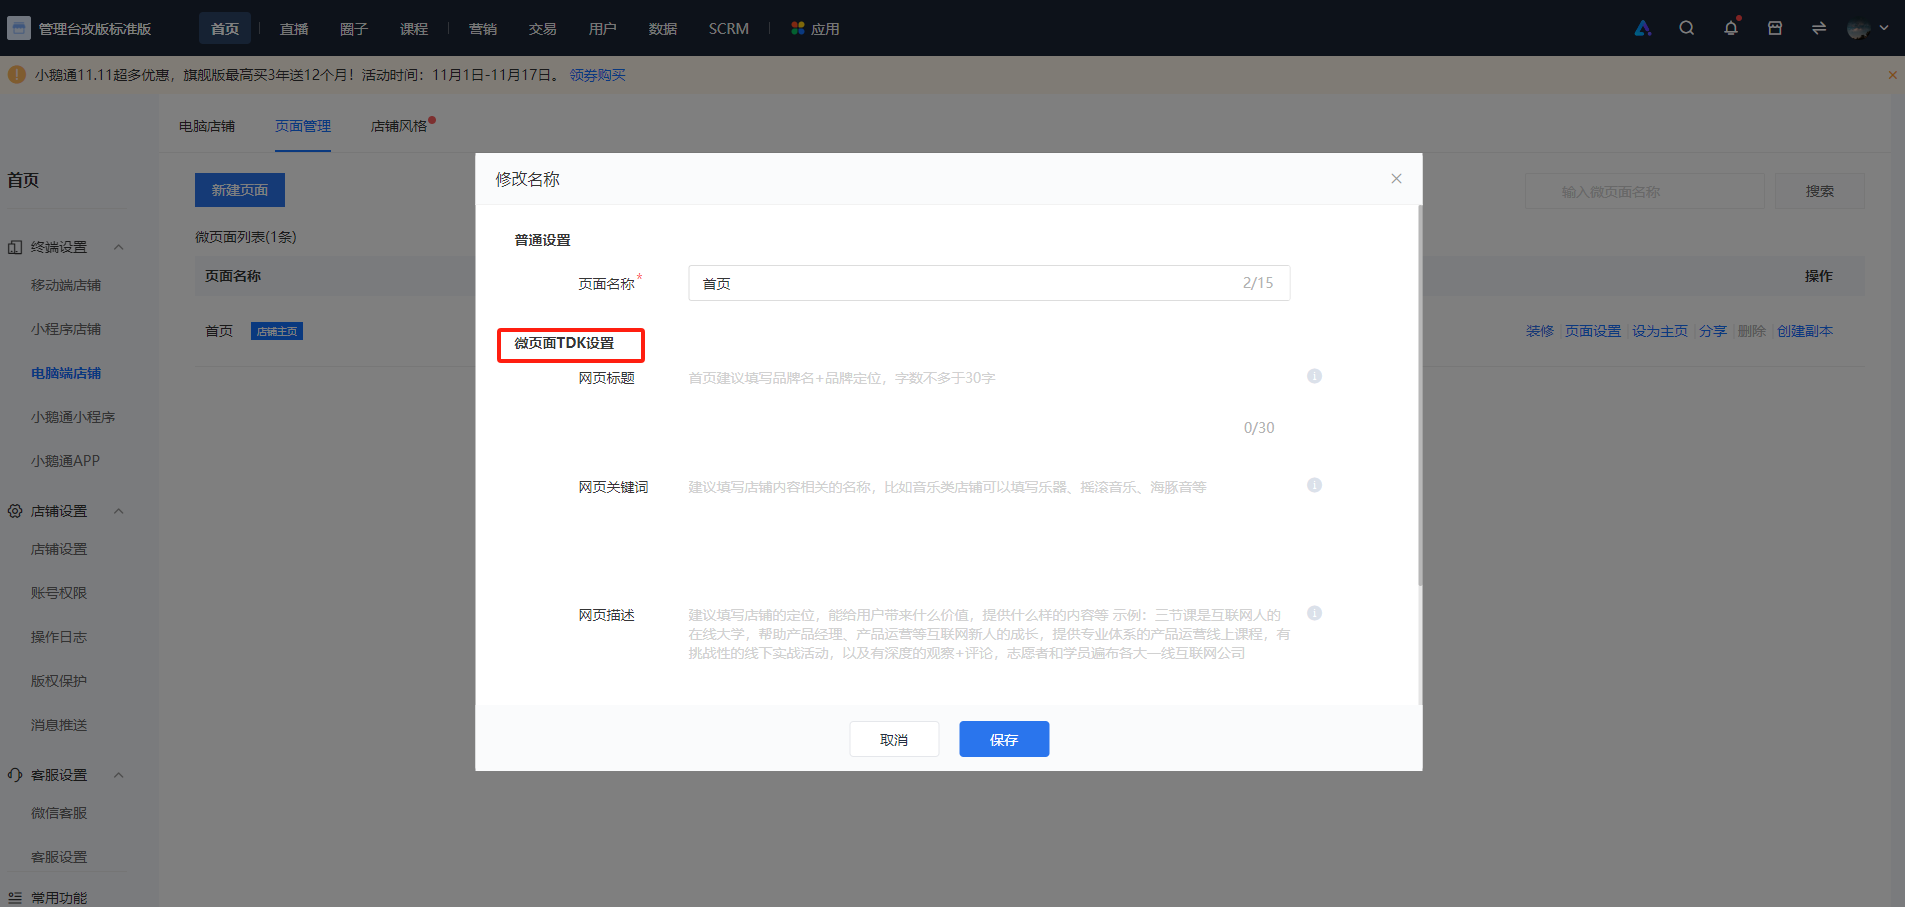Image resolution: width=1905 pixels, height=907 pixels.
Task: Focus the 页面名称 input field
Action: click(989, 283)
